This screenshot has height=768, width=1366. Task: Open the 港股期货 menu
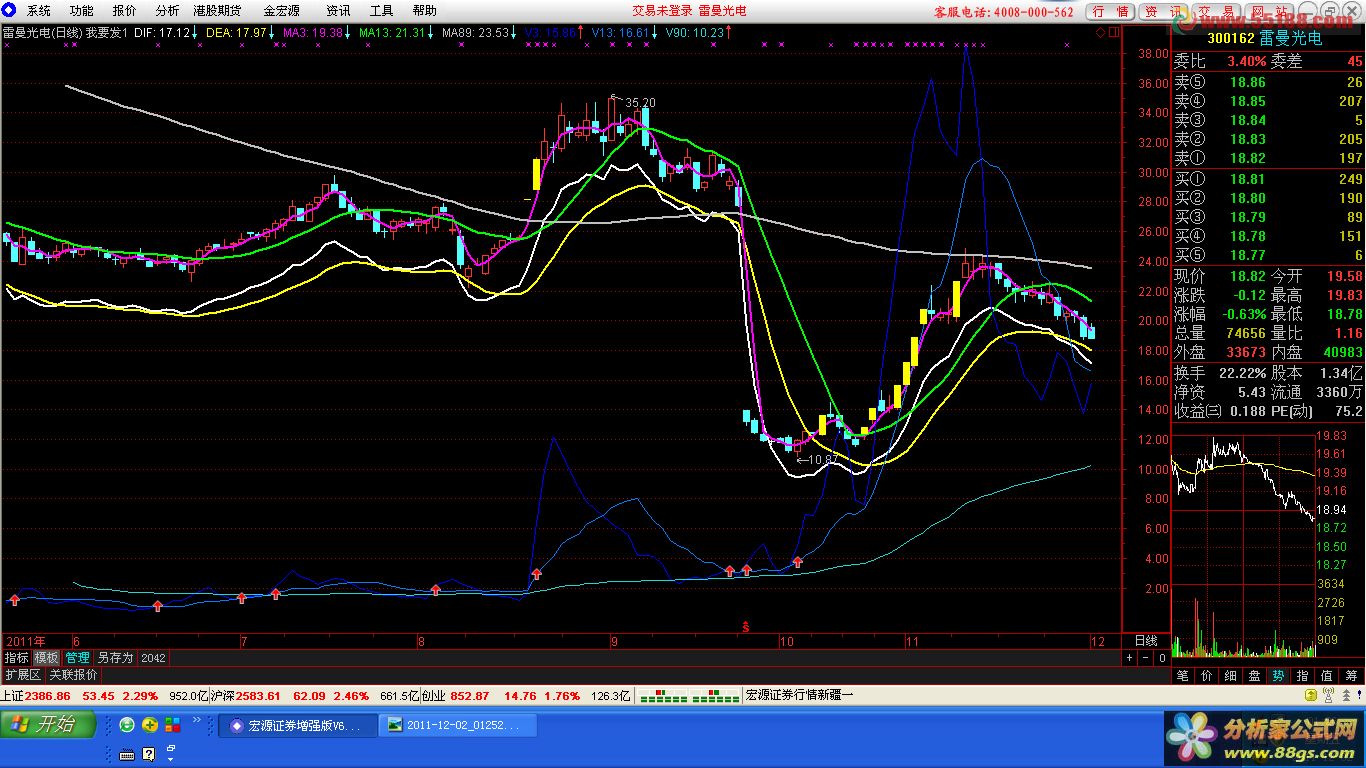(x=217, y=11)
